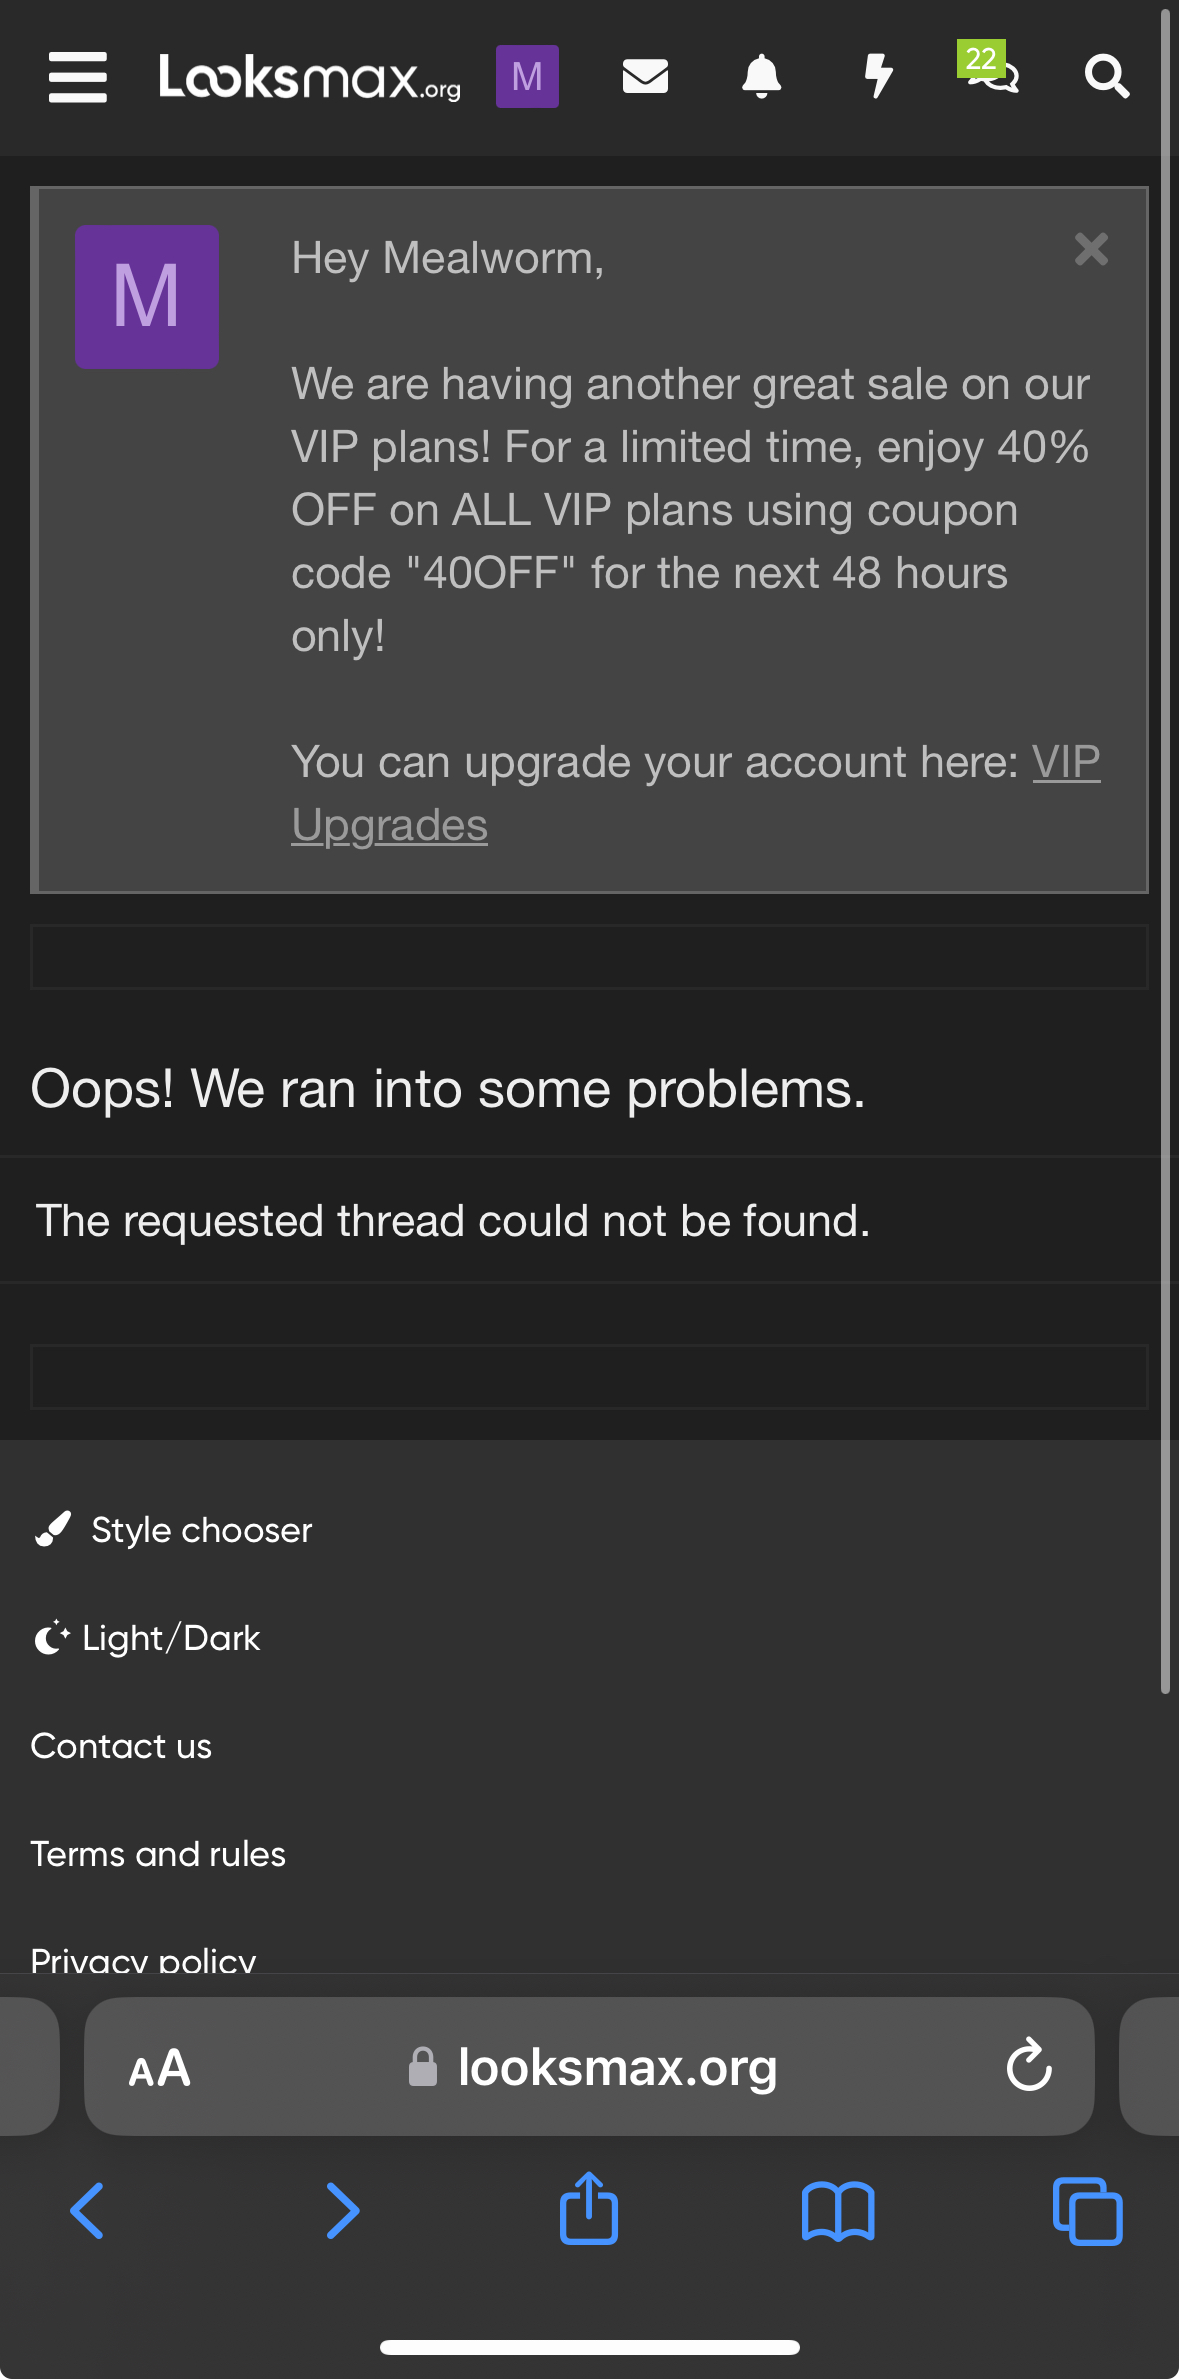Image resolution: width=1179 pixels, height=2379 pixels.
Task: Open the Contact us page
Action: pos(121,1746)
